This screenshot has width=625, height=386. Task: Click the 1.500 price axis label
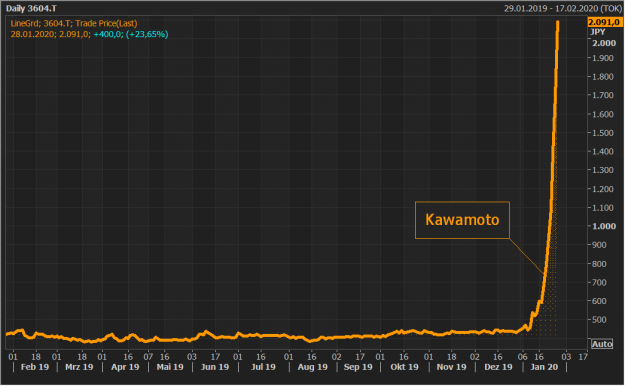click(603, 133)
